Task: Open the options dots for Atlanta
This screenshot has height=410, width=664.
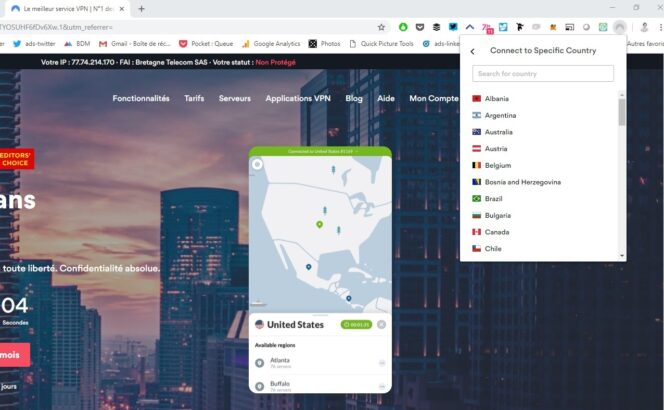Action: point(382,363)
